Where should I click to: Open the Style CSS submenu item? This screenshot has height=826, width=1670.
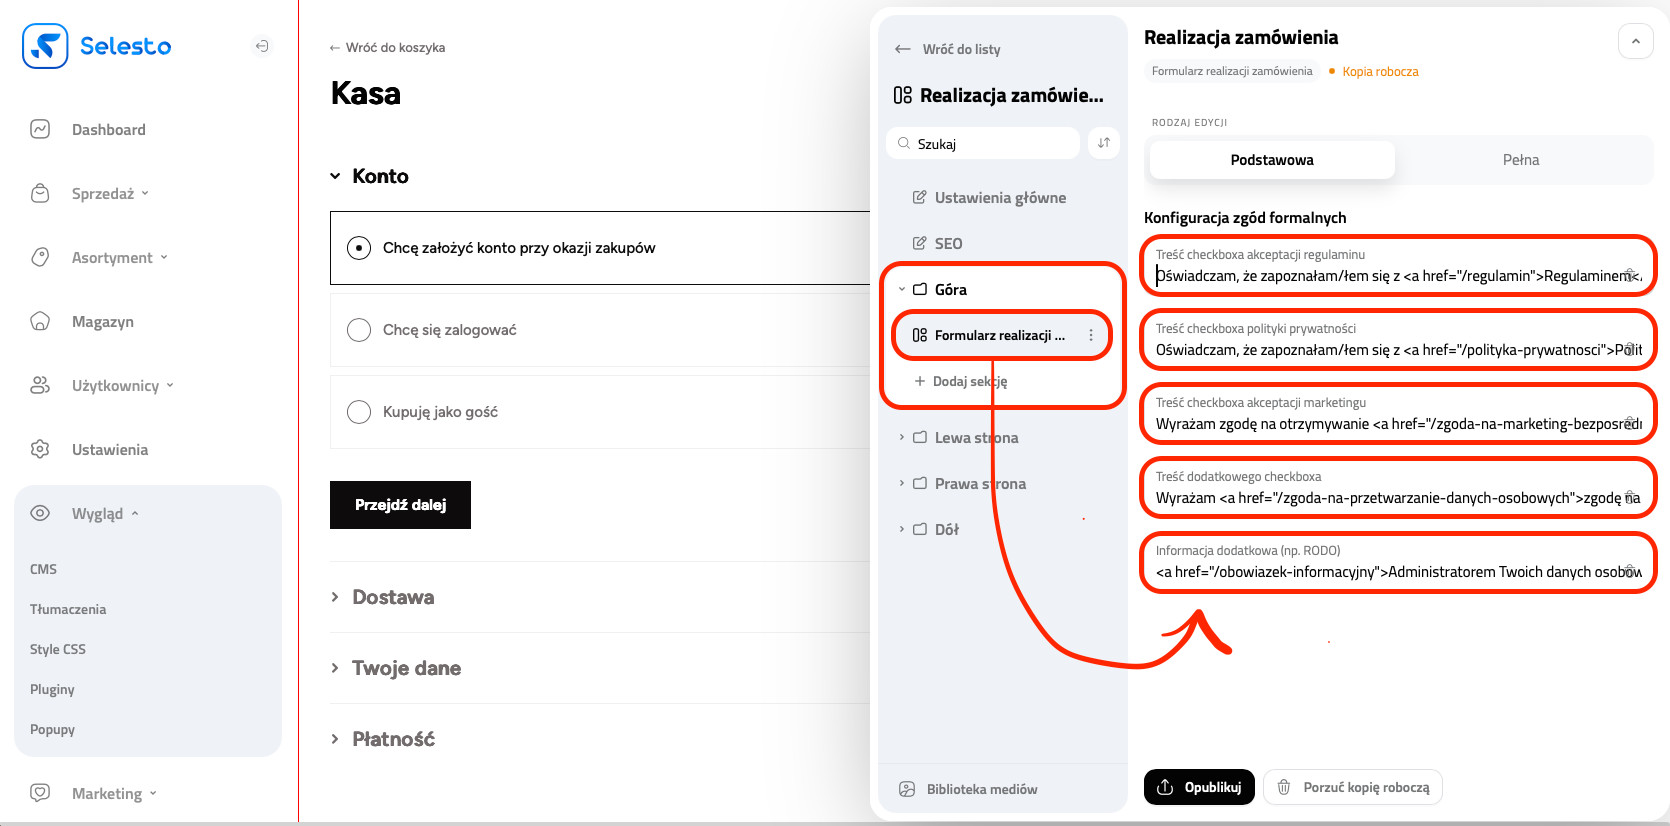(58, 649)
